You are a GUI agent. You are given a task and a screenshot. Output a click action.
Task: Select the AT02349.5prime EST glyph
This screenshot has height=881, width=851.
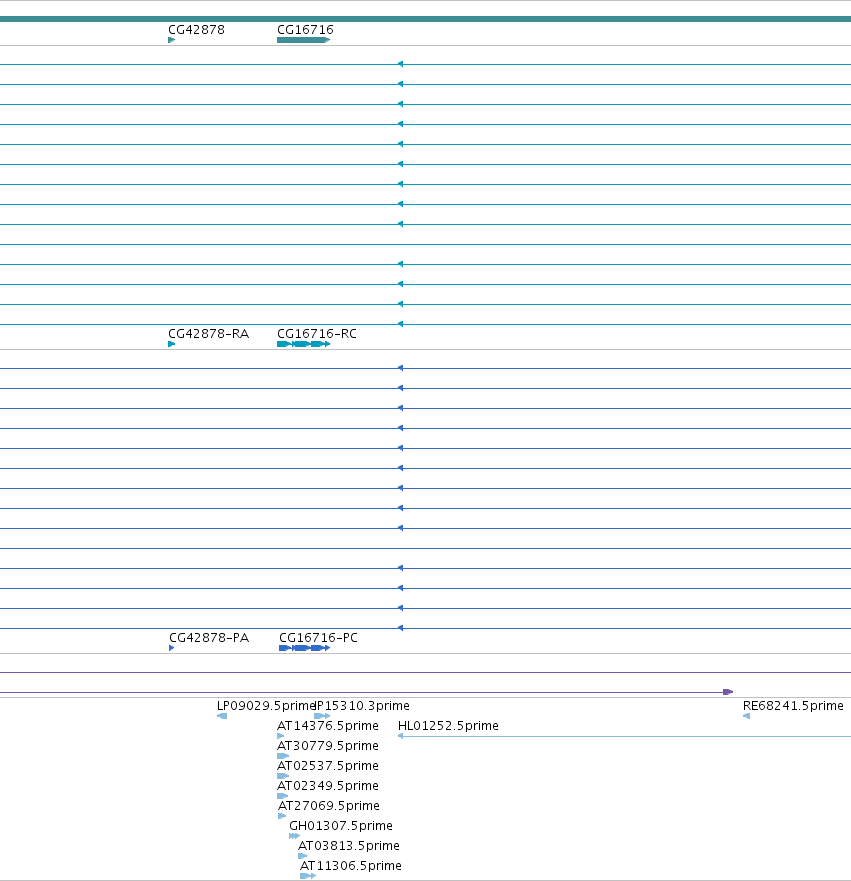(x=283, y=796)
